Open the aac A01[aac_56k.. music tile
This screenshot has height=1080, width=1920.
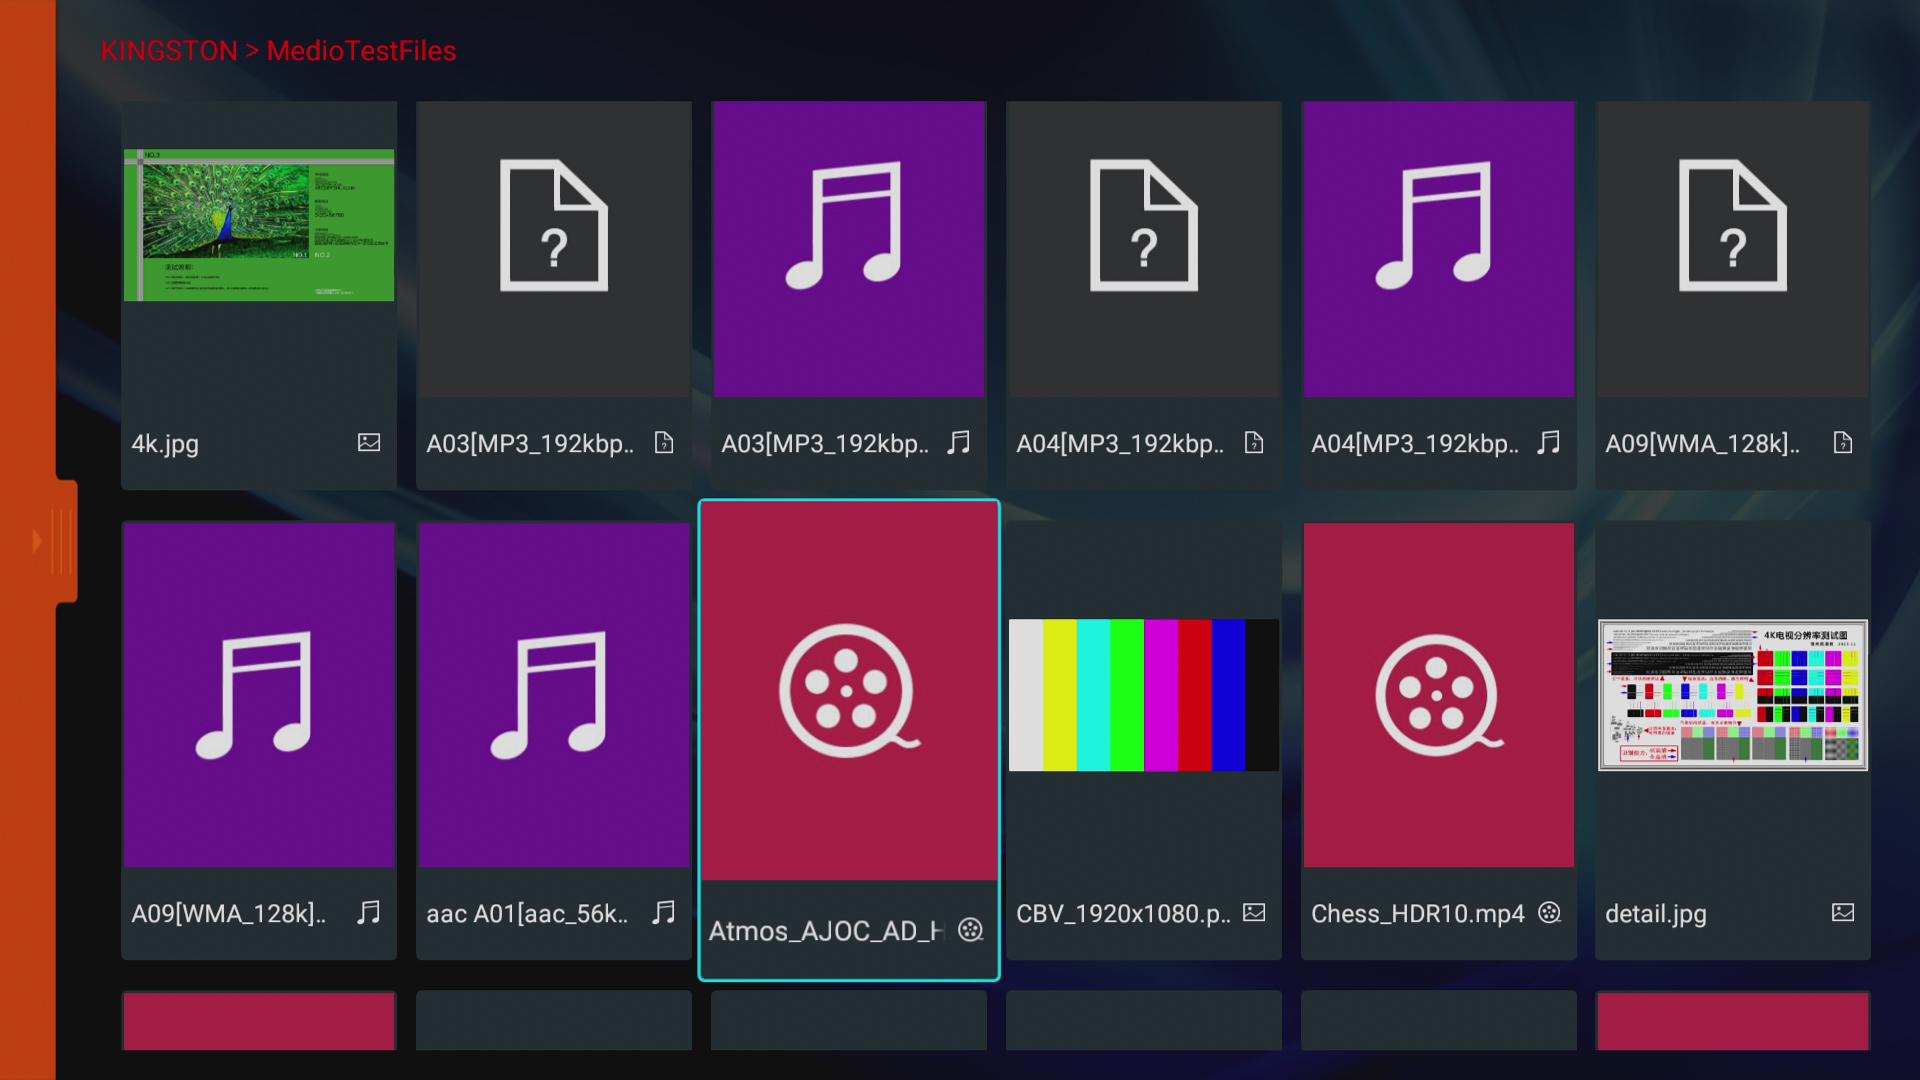point(554,695)
